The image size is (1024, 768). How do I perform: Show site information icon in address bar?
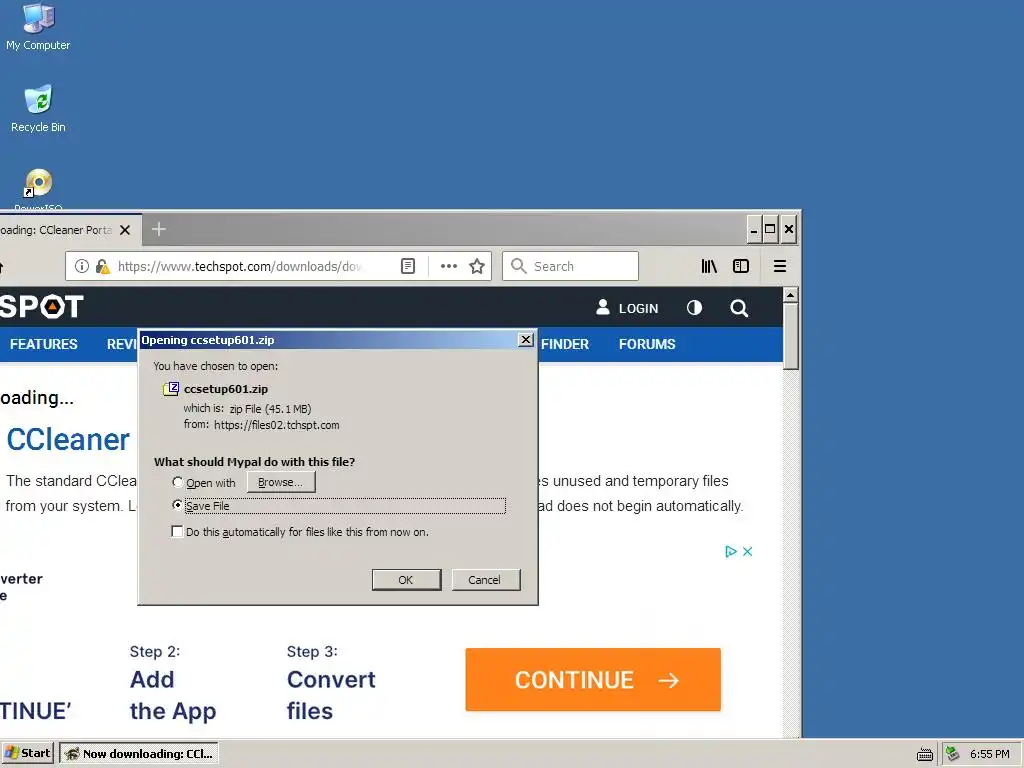click(x=82, y=266)
